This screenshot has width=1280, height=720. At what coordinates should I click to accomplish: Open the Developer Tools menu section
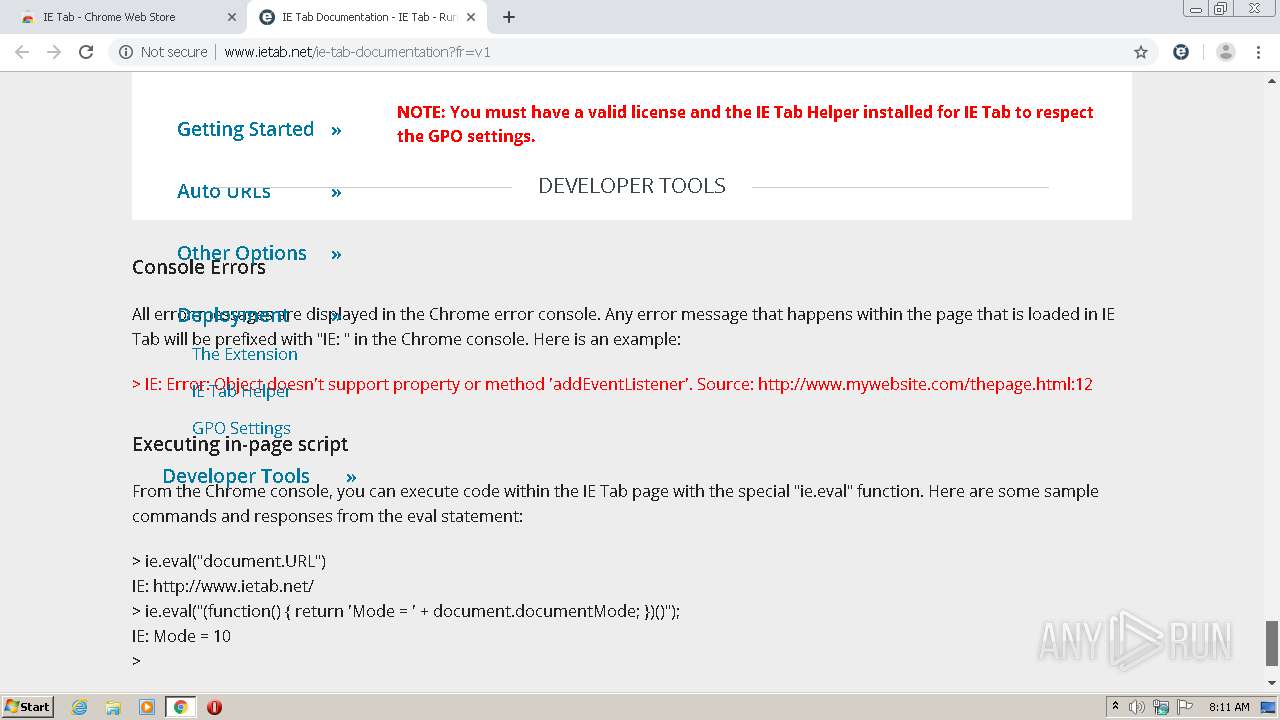(x=236, y=476)
